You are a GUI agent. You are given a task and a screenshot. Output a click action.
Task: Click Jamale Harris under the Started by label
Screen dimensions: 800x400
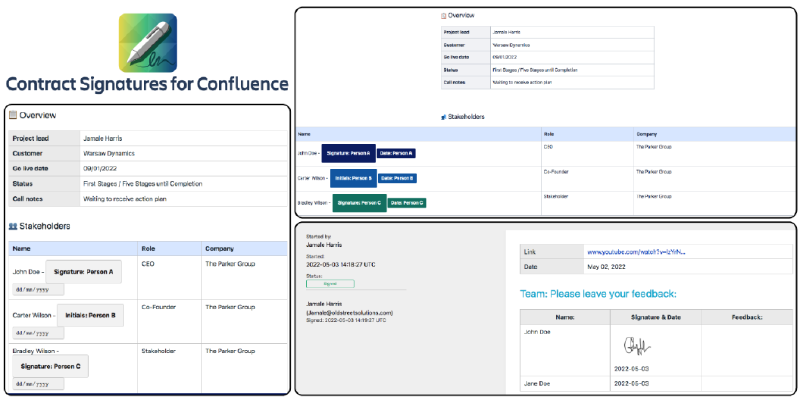(324, 245)
